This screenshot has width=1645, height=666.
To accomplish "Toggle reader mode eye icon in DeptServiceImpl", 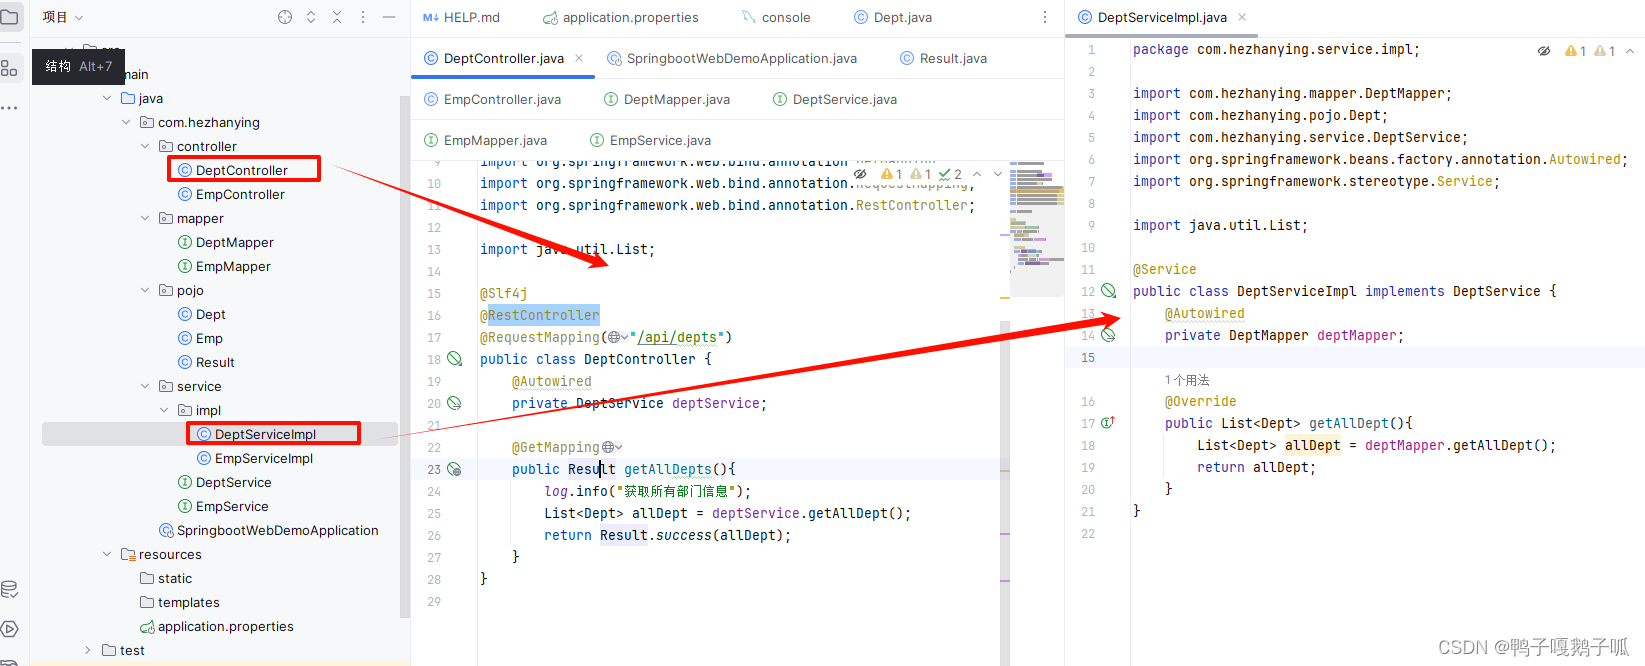I will (1544, 51).
